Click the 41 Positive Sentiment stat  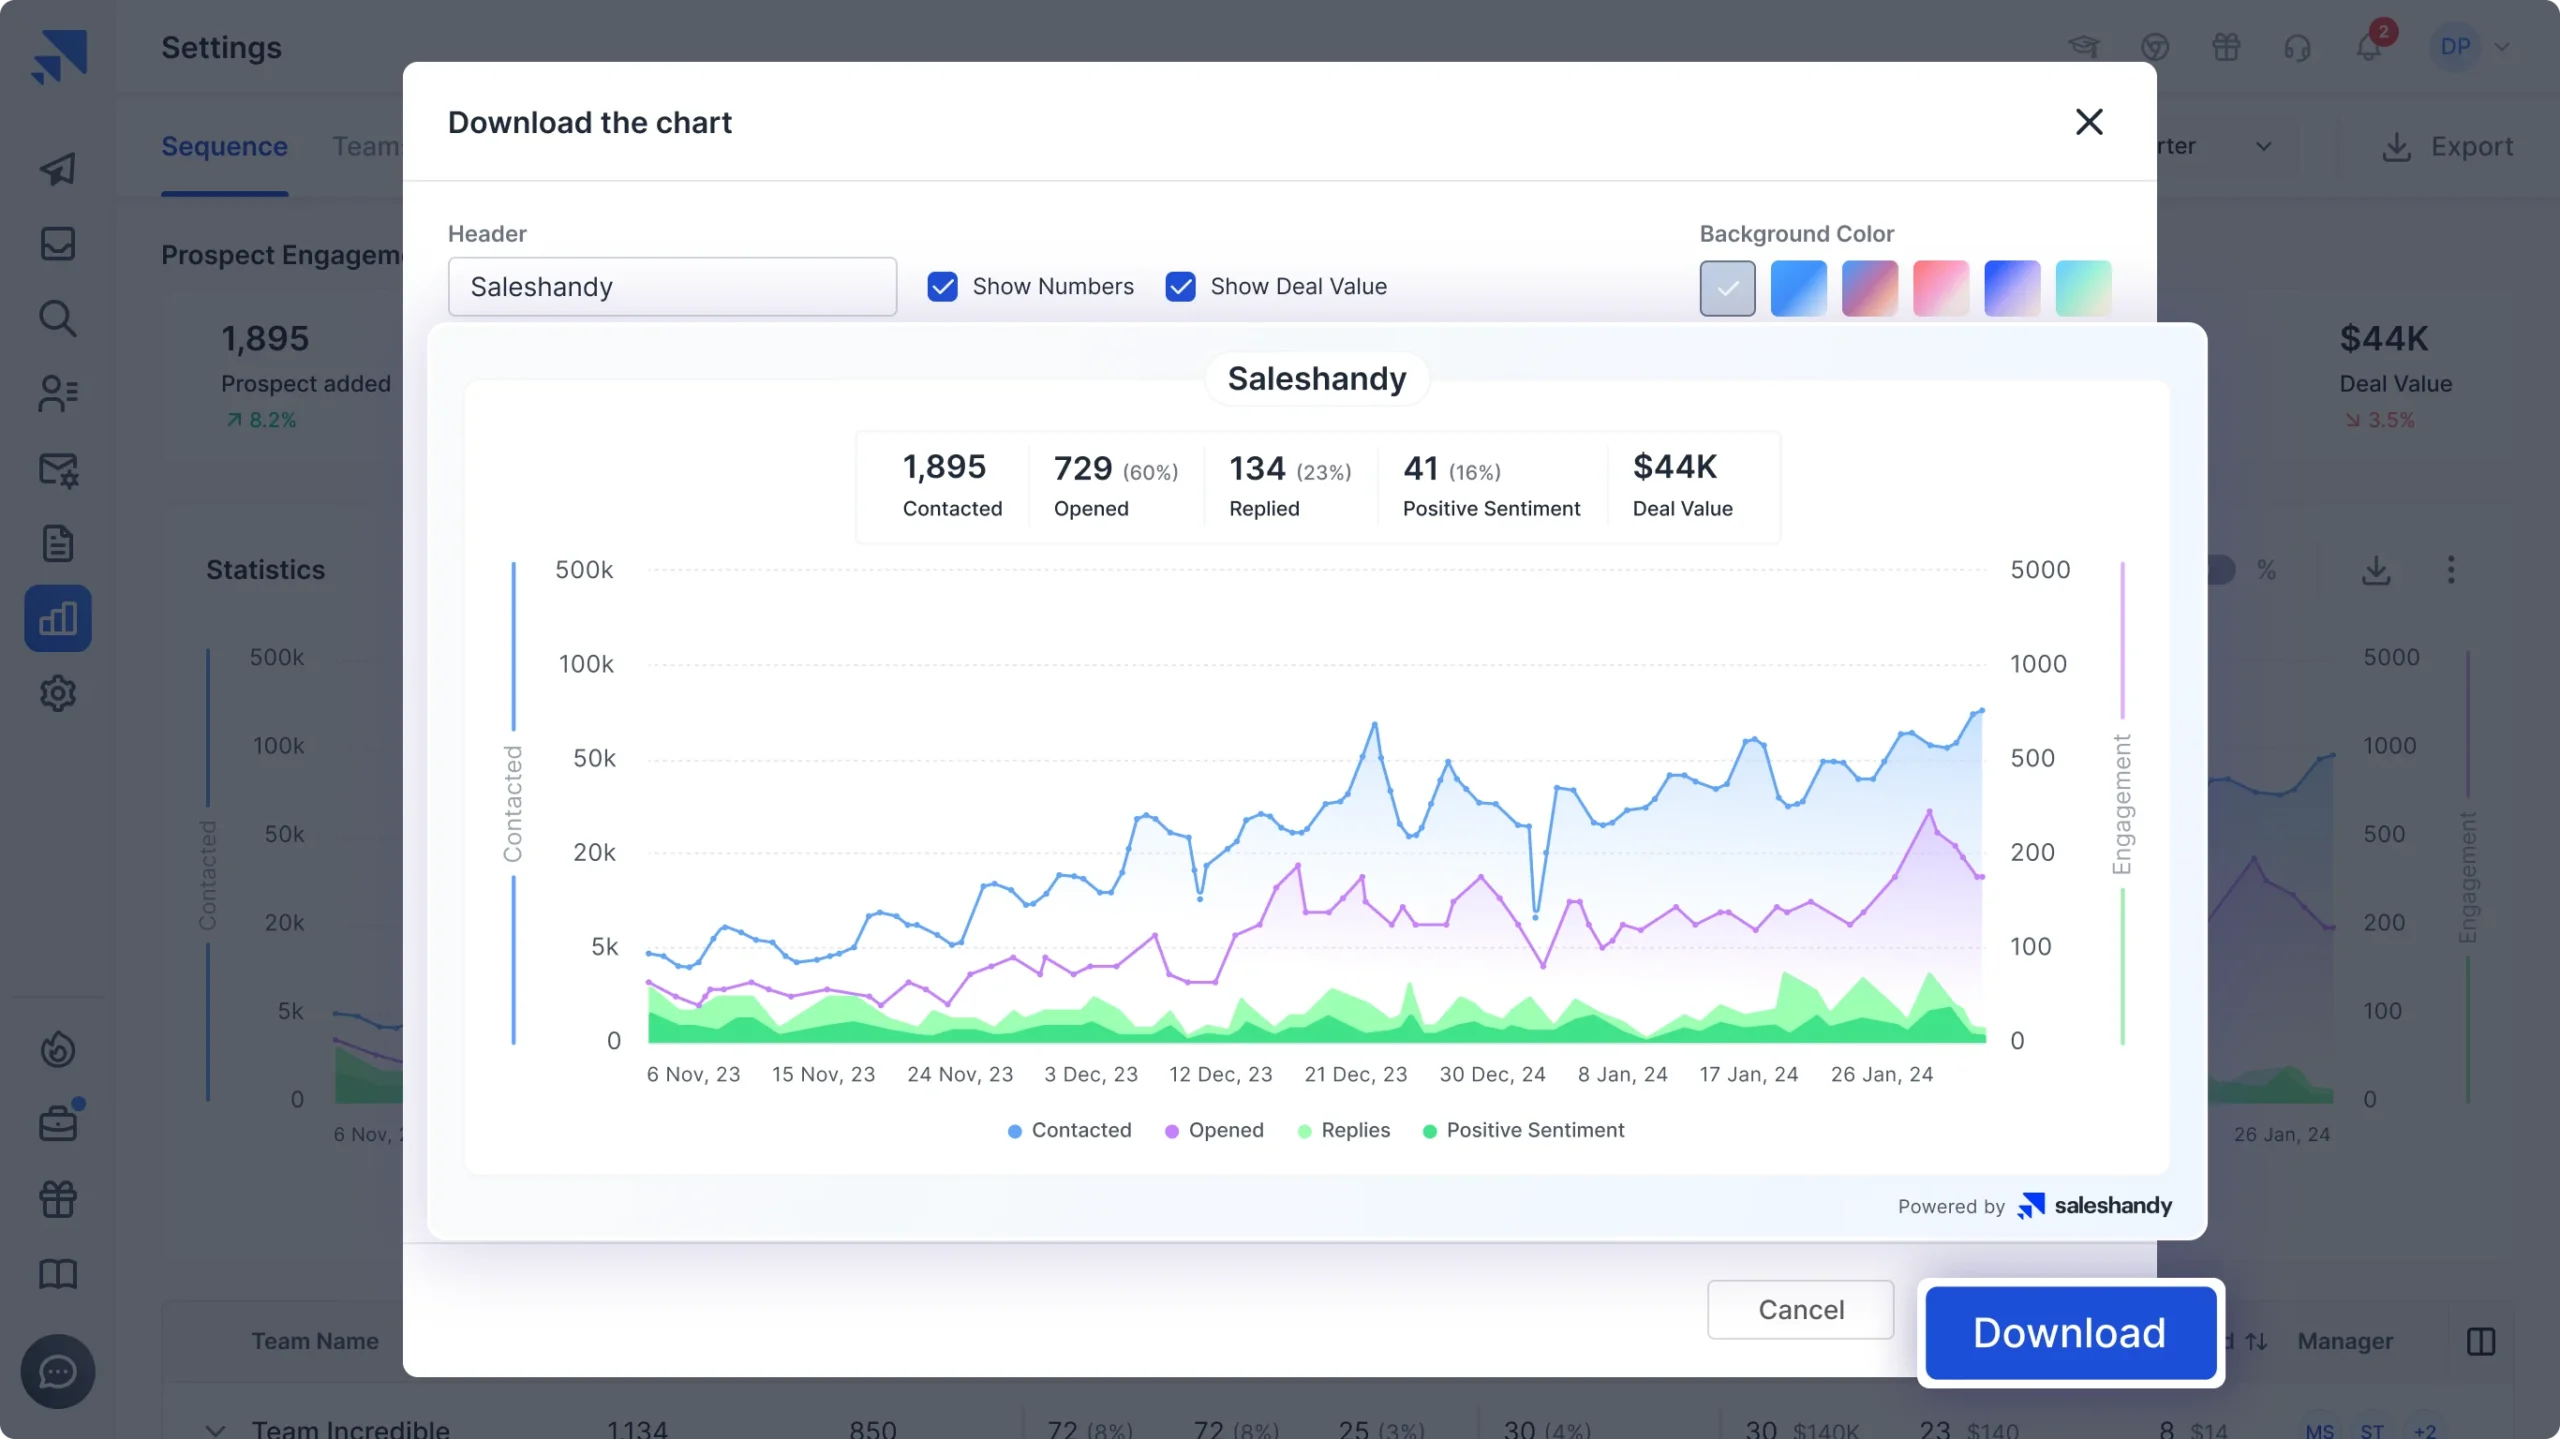pos(1491,485)
